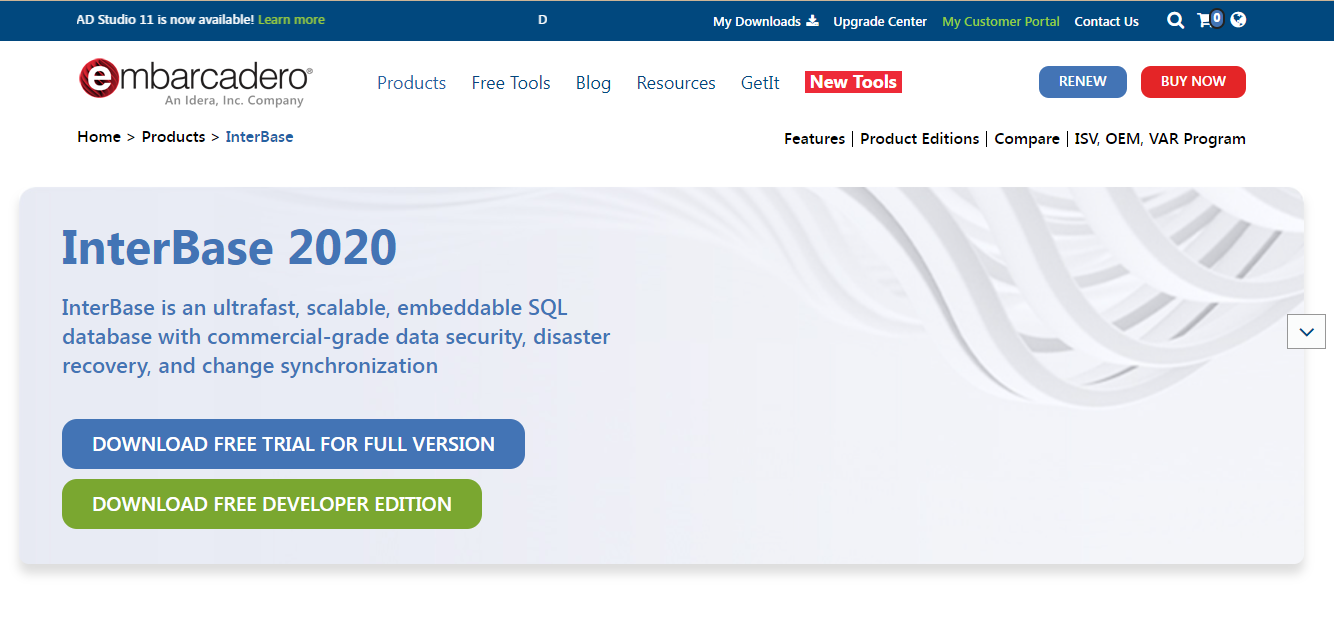Select the New Tools highlighted menu item

click(x=853, y=82)
